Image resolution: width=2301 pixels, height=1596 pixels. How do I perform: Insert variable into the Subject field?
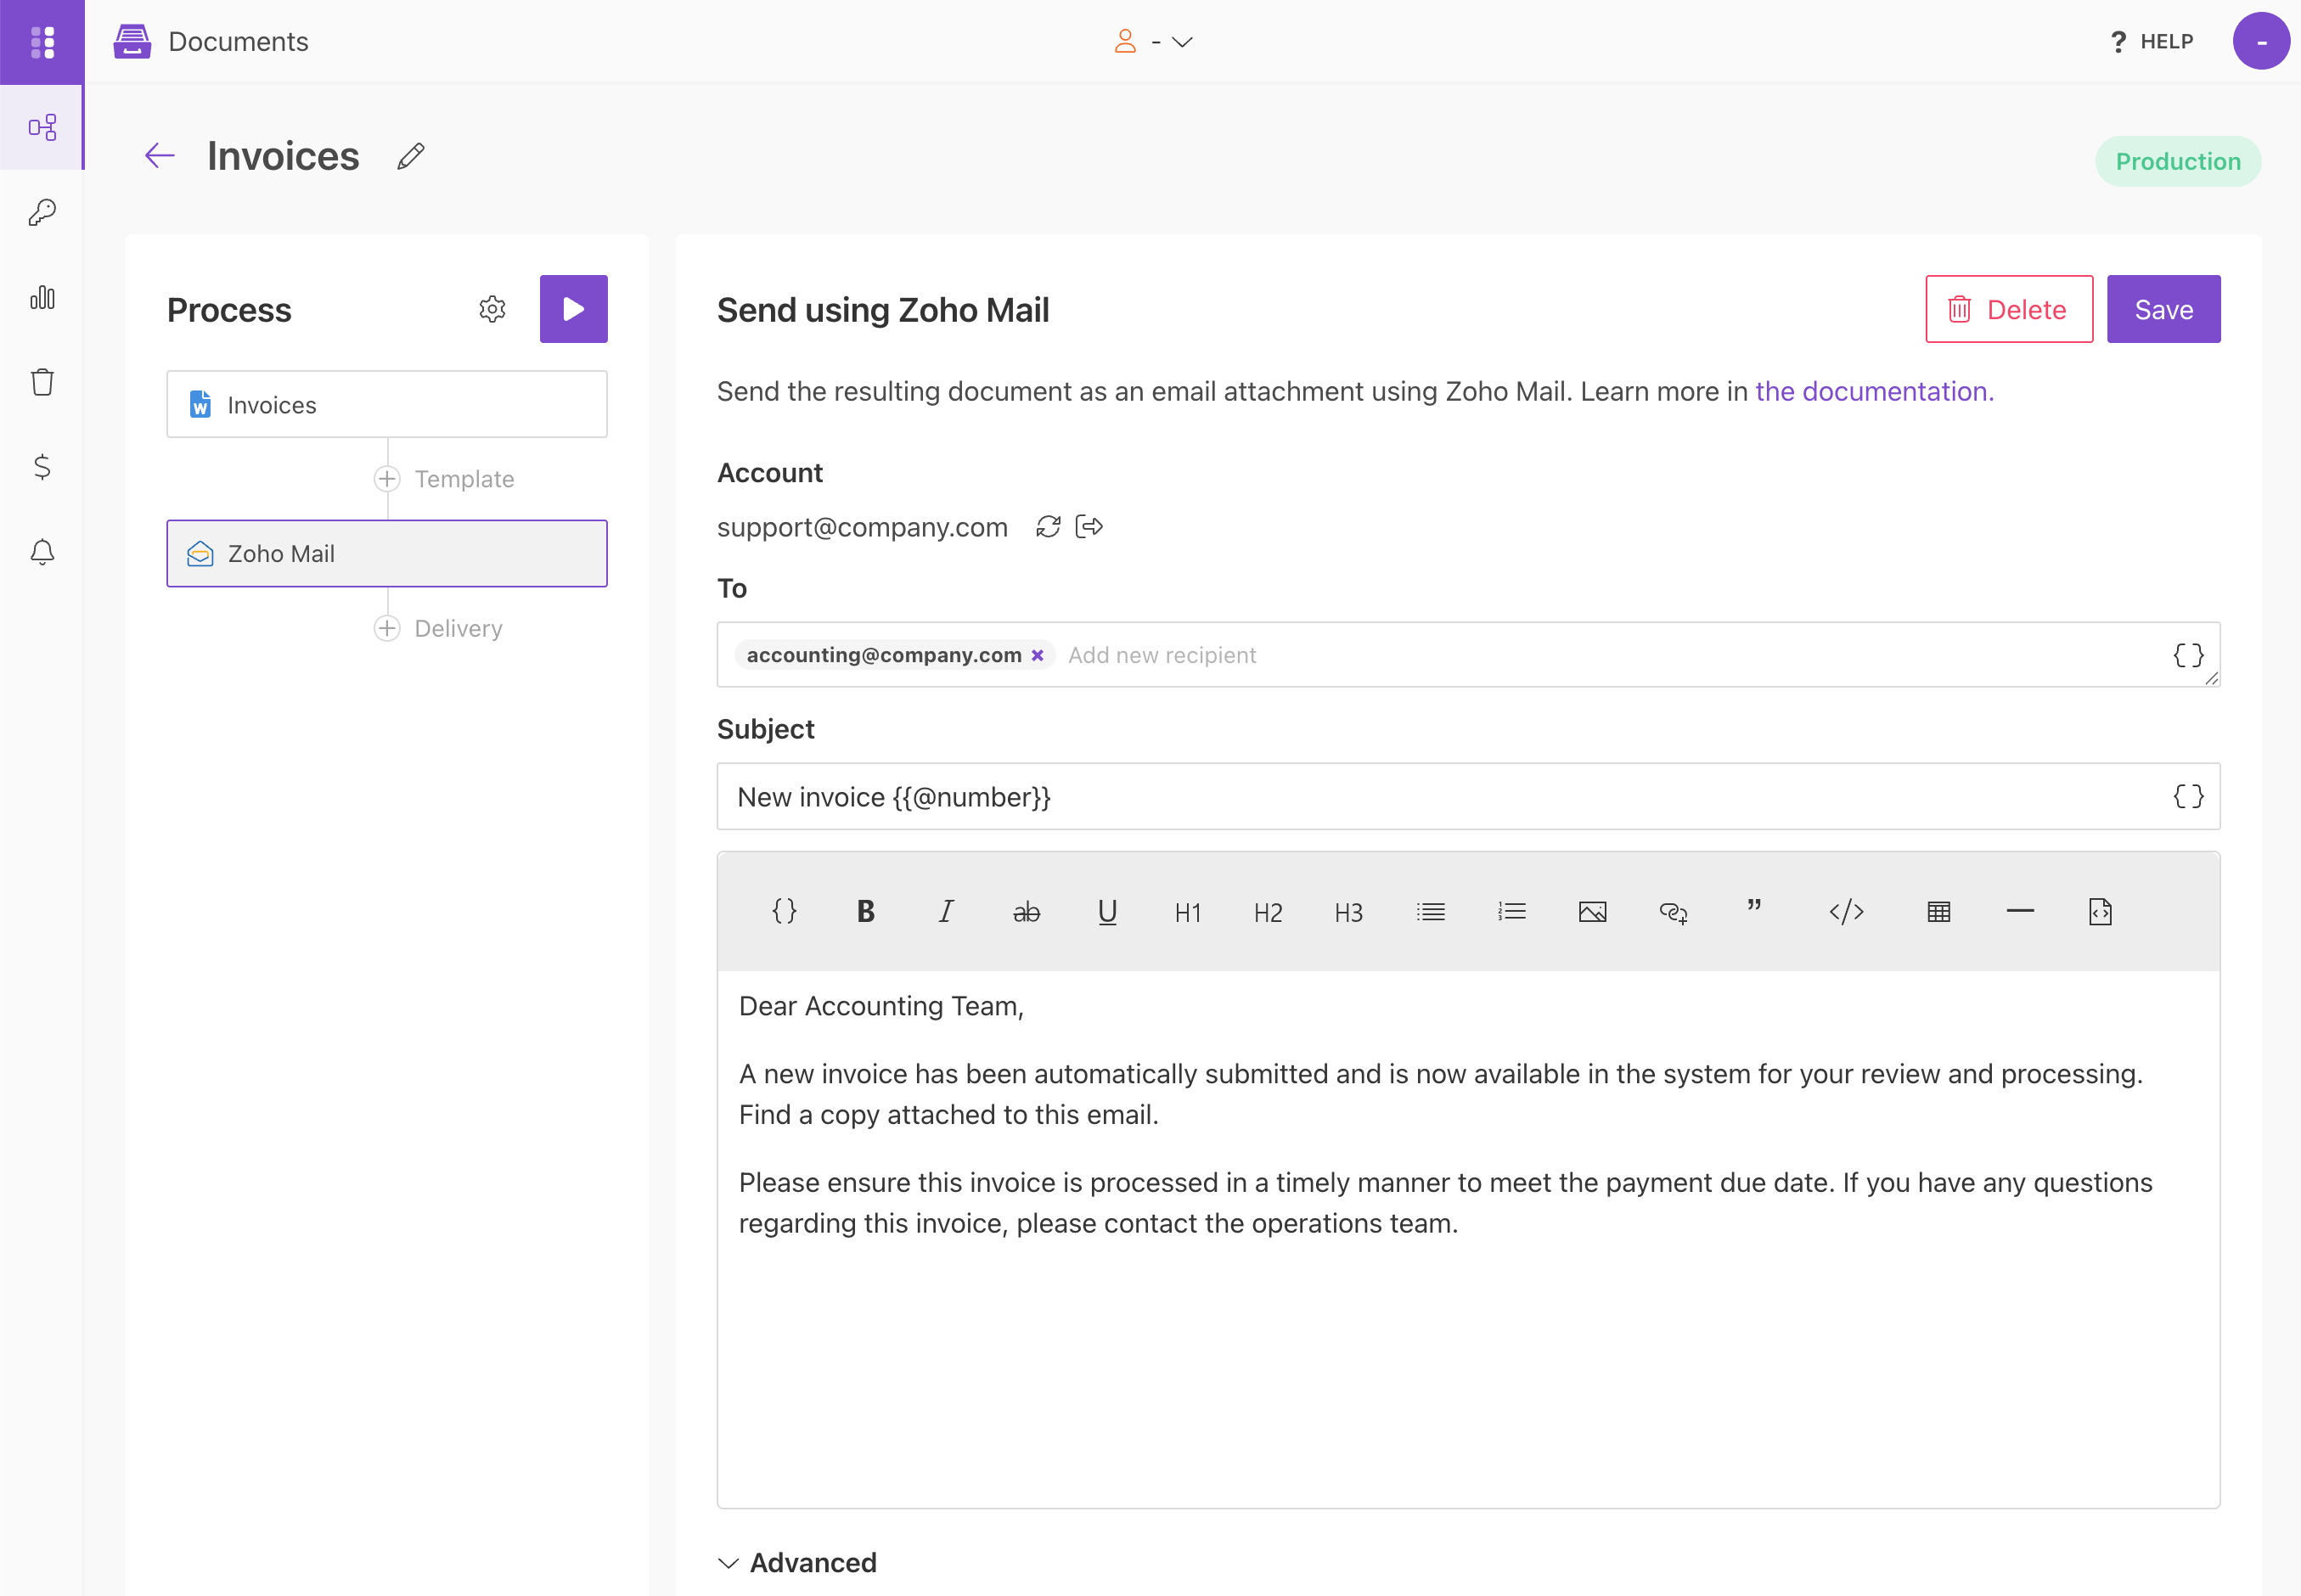(2188, 797)
